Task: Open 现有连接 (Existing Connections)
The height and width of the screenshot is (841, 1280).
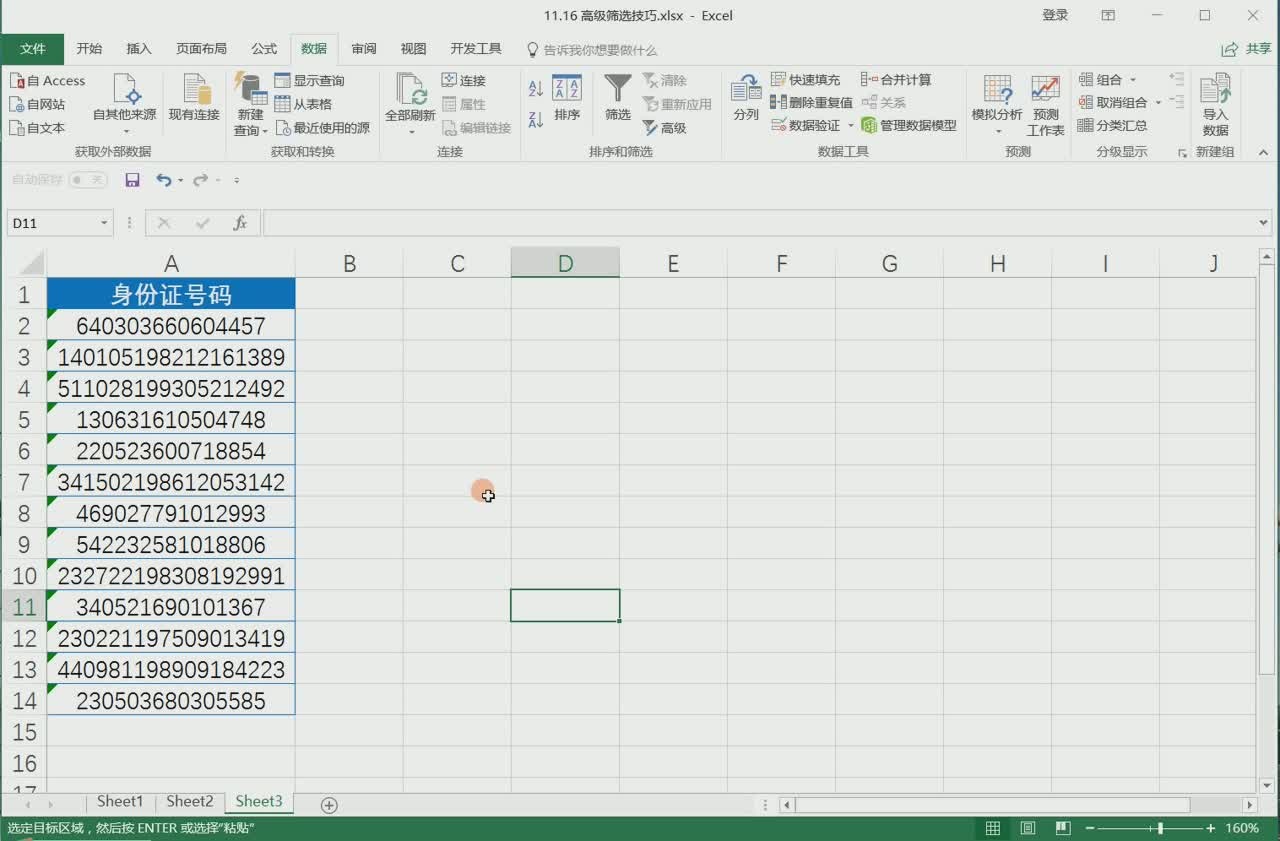Action: click(194, 98)
